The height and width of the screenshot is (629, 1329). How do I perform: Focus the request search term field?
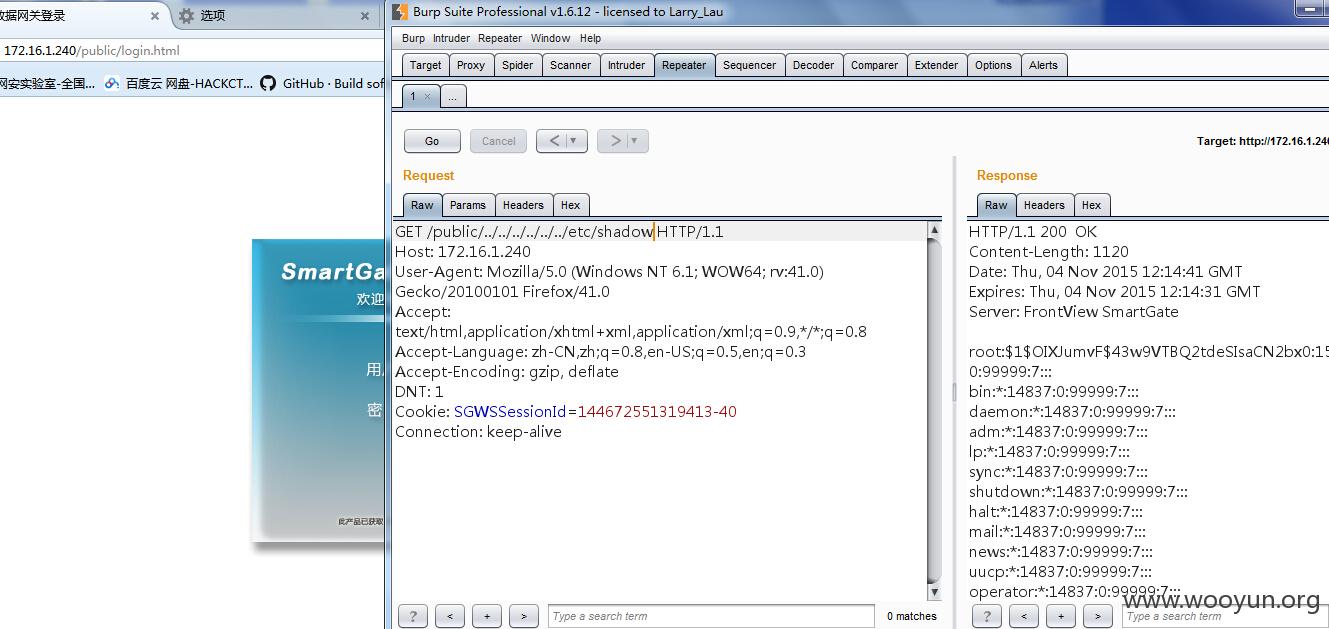pos(711,616)
